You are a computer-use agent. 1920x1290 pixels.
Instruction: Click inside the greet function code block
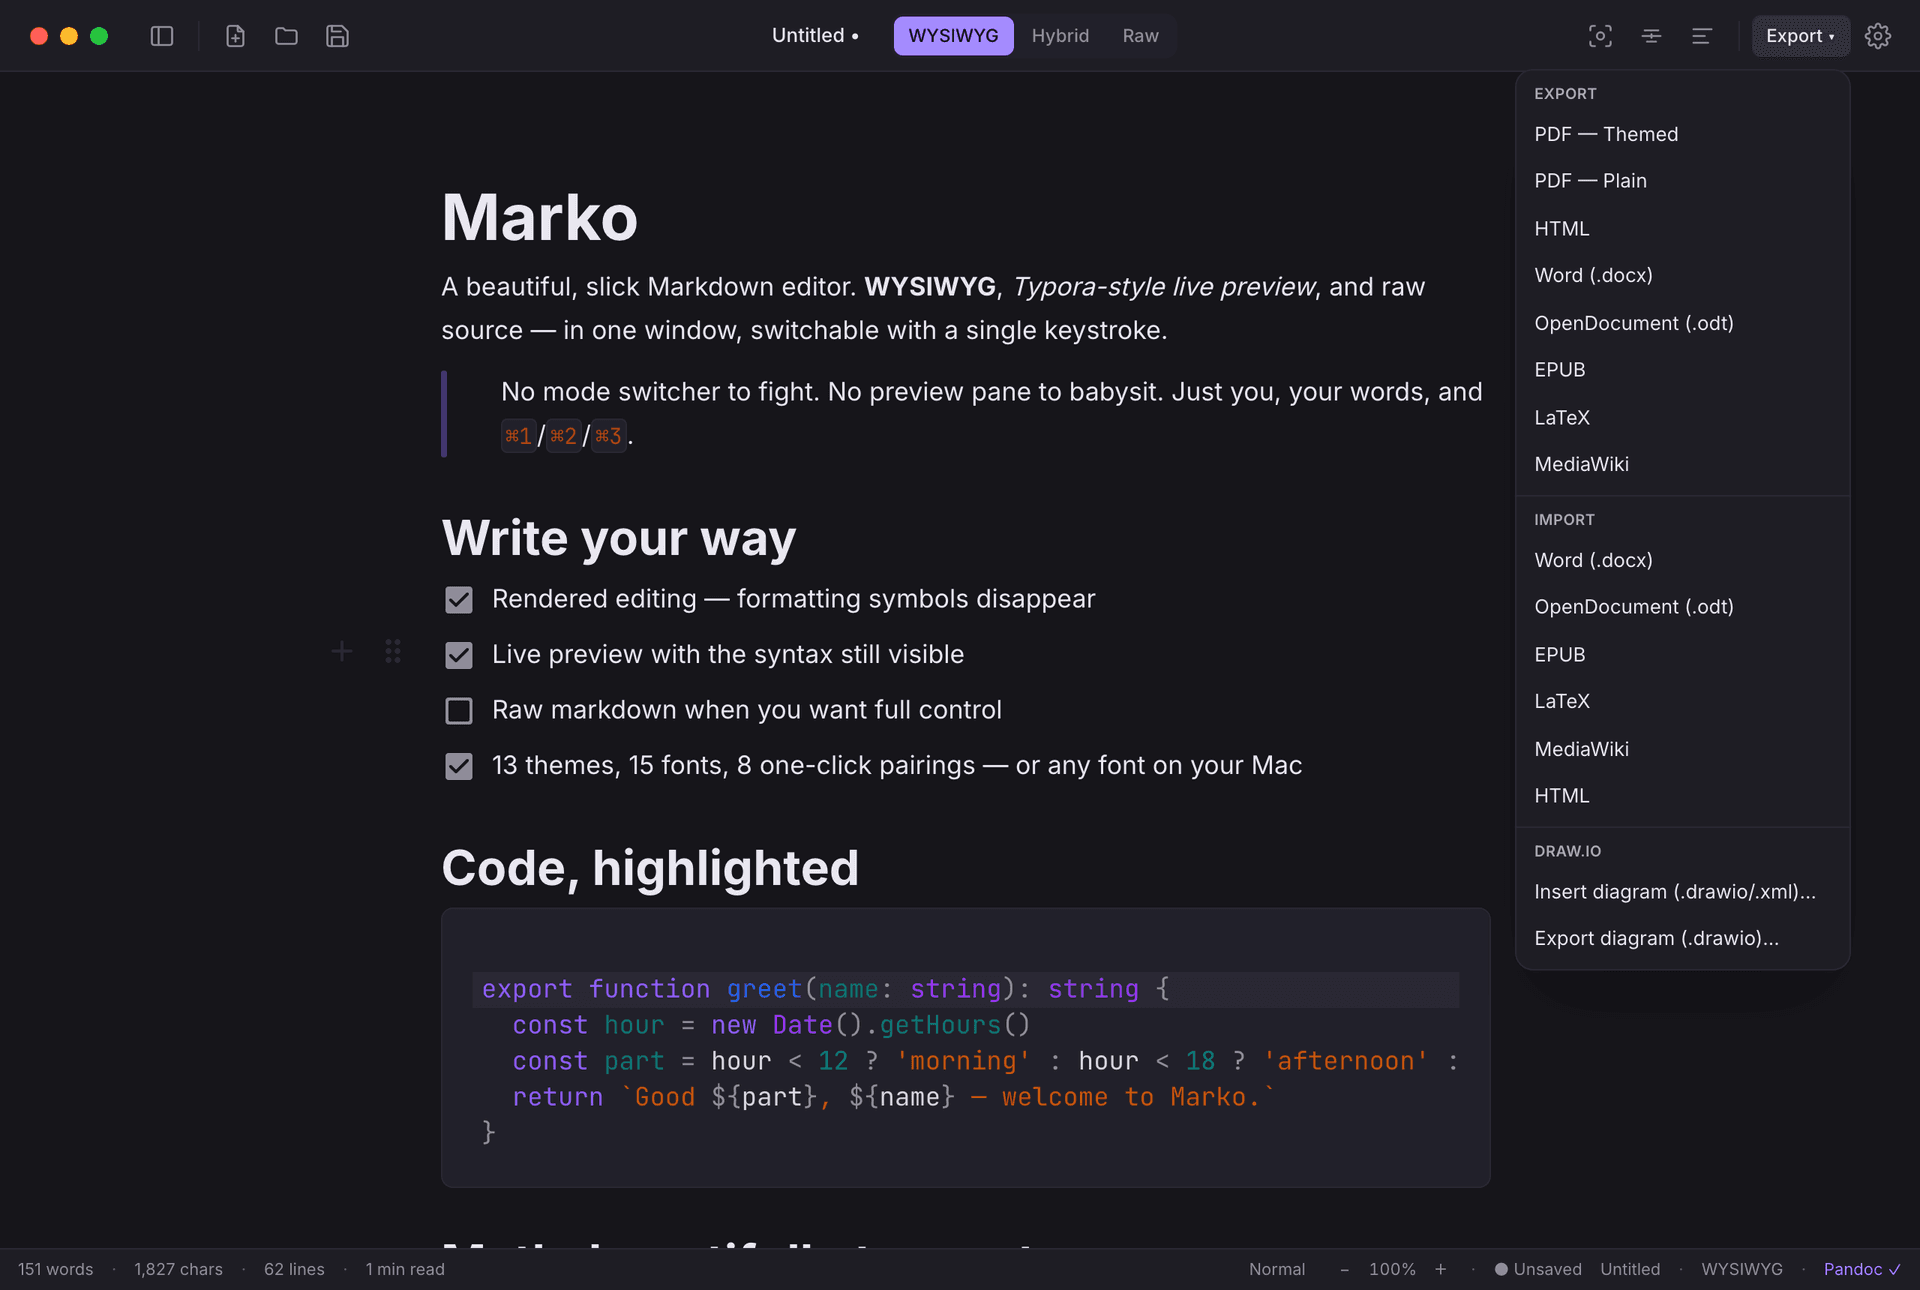(966, 1048)
